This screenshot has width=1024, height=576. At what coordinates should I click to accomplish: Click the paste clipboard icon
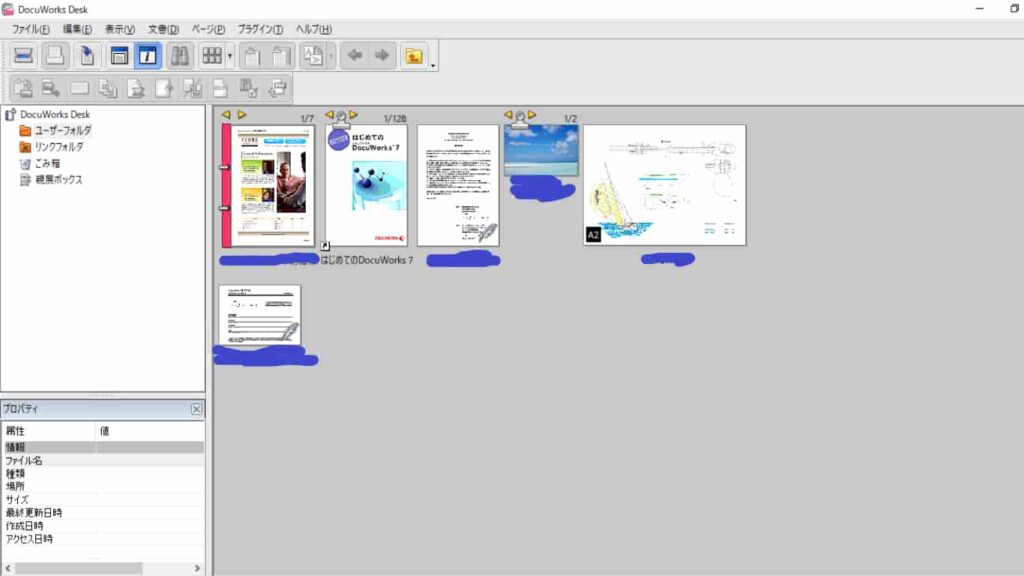(281, 56)
